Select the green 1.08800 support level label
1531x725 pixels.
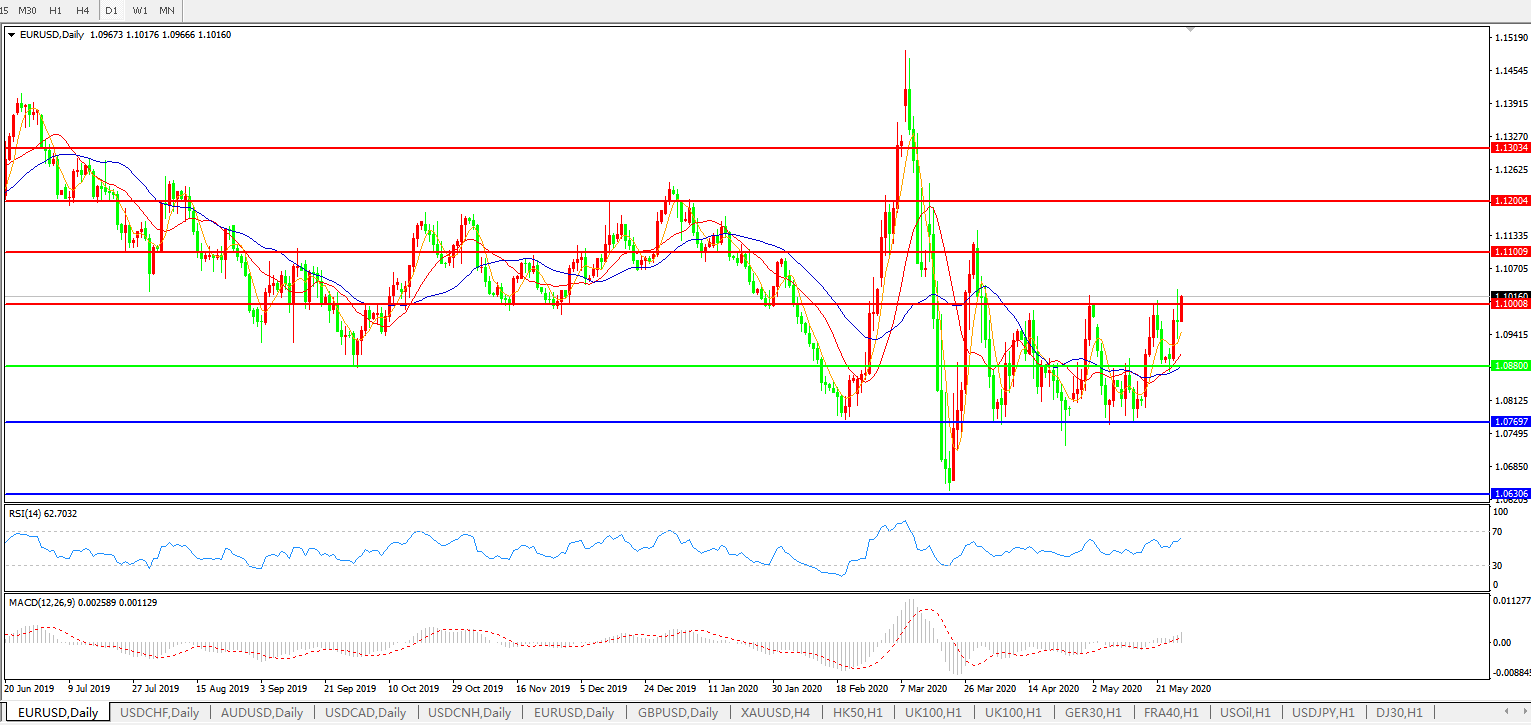tap(1509, 366)
